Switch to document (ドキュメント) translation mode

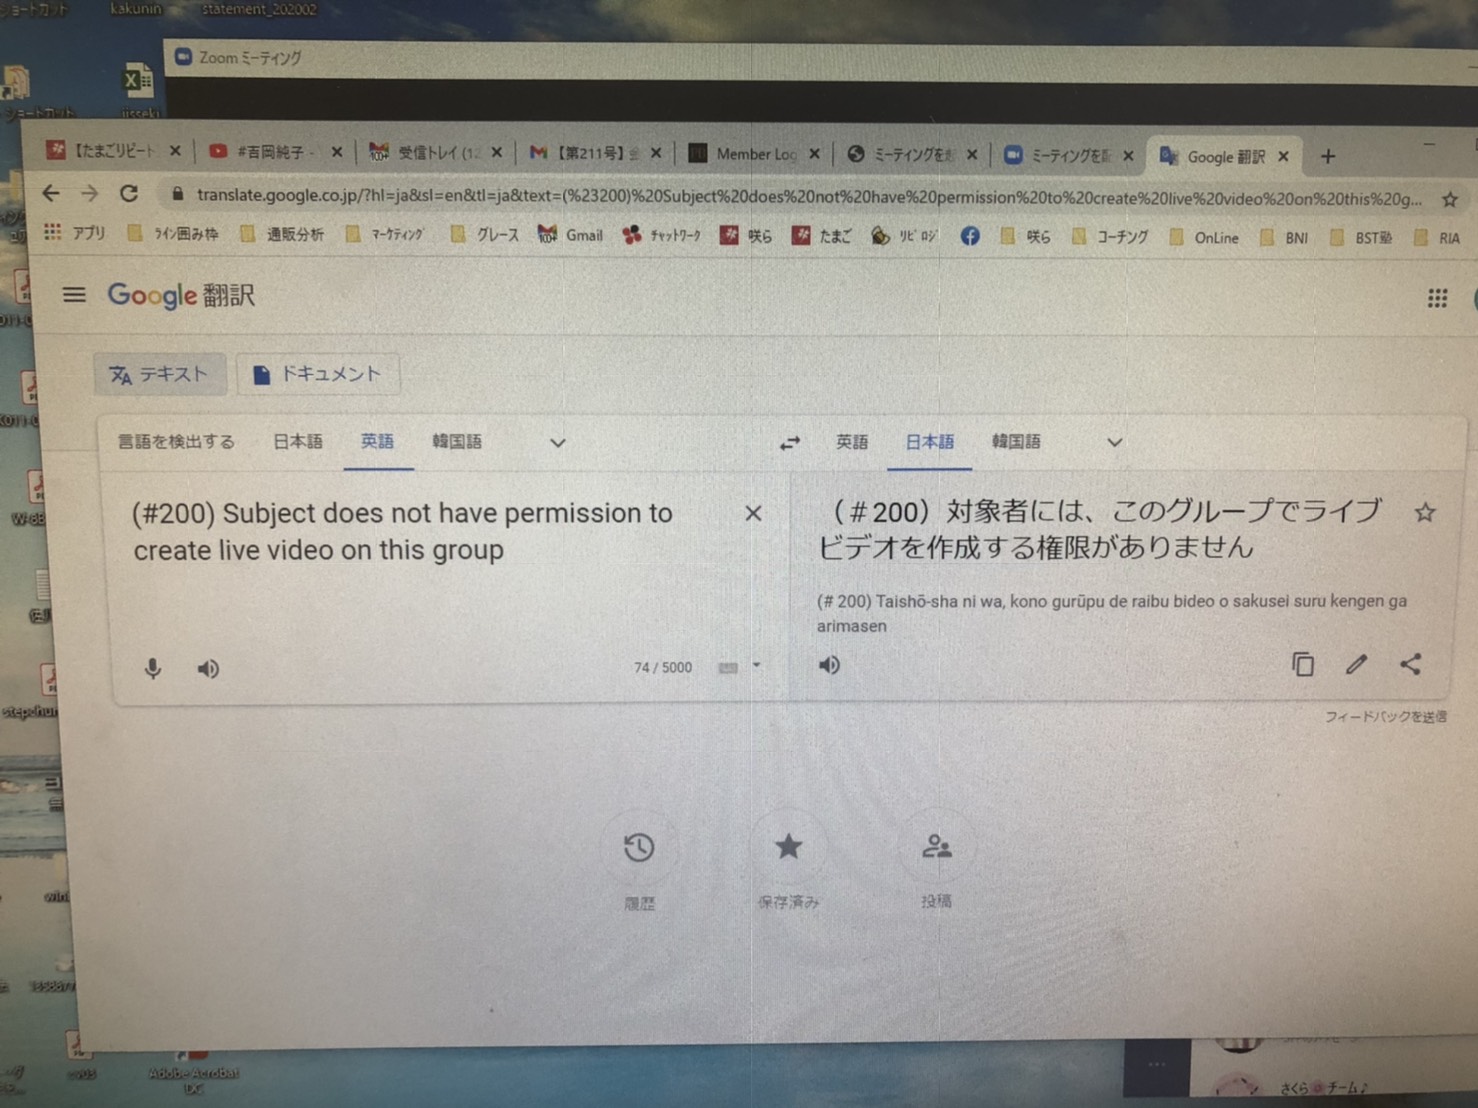[318, 374]
